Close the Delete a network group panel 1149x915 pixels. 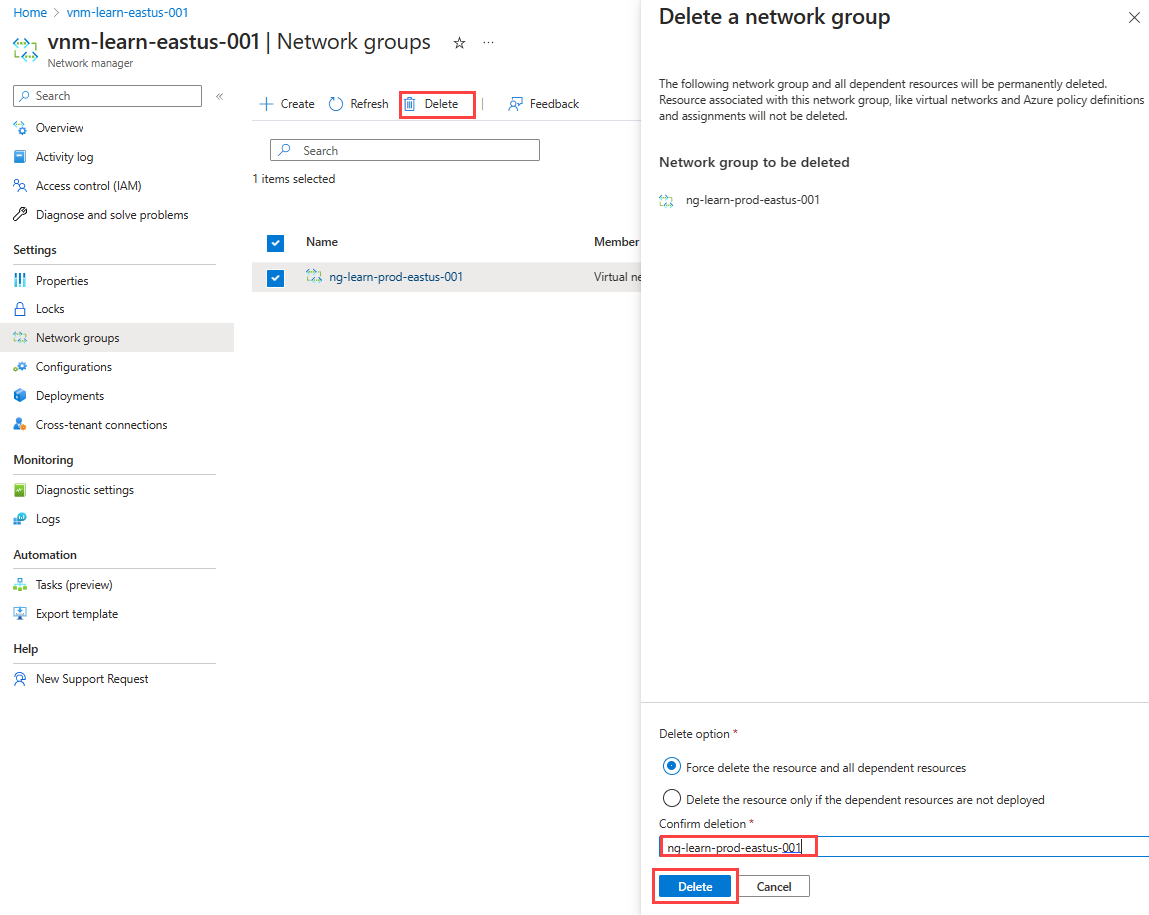[1134, 18]
